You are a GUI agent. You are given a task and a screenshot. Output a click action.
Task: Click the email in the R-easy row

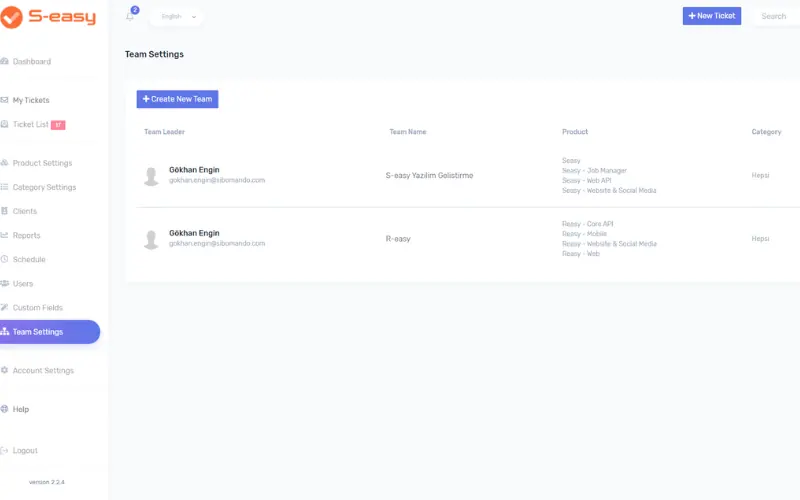tap(217, 243)
